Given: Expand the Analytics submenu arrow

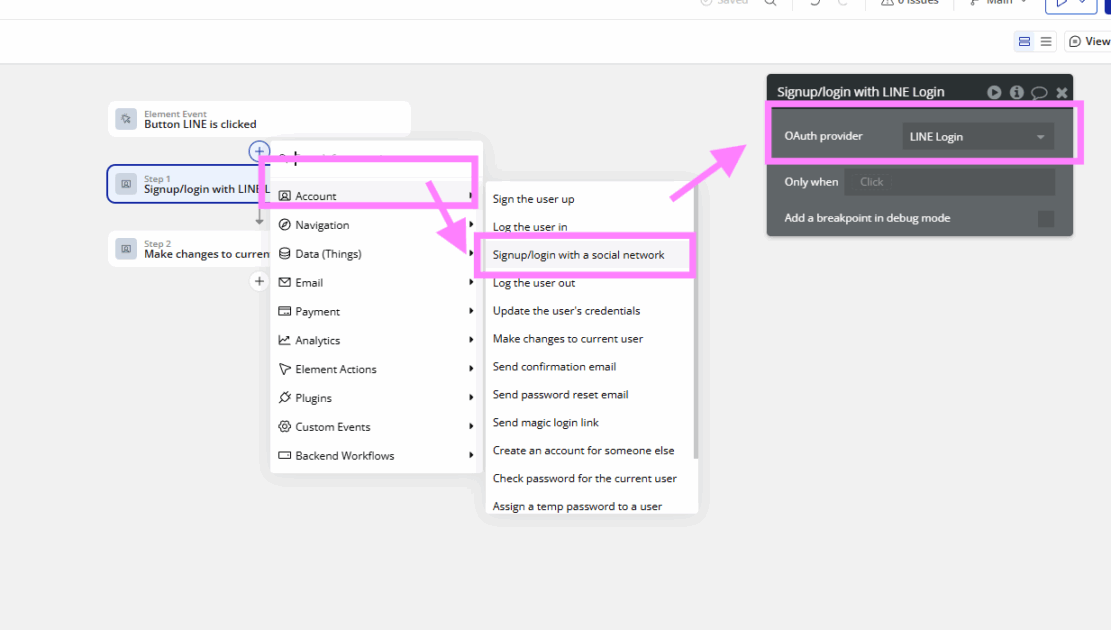Looking at the screenshot, I should click(x=471, y=340).
